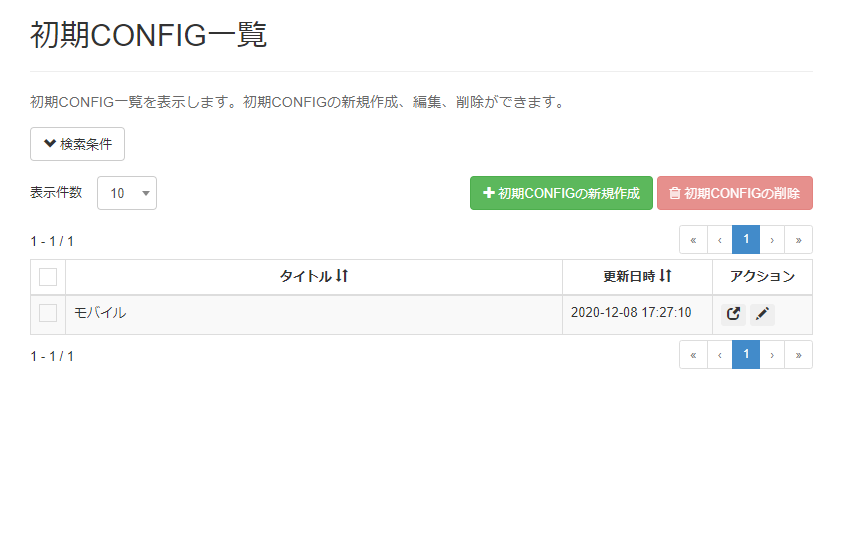This screenshot has height=542, width=843.
Task: Jump to last page in top pagination
Action: tap(798, 240)
